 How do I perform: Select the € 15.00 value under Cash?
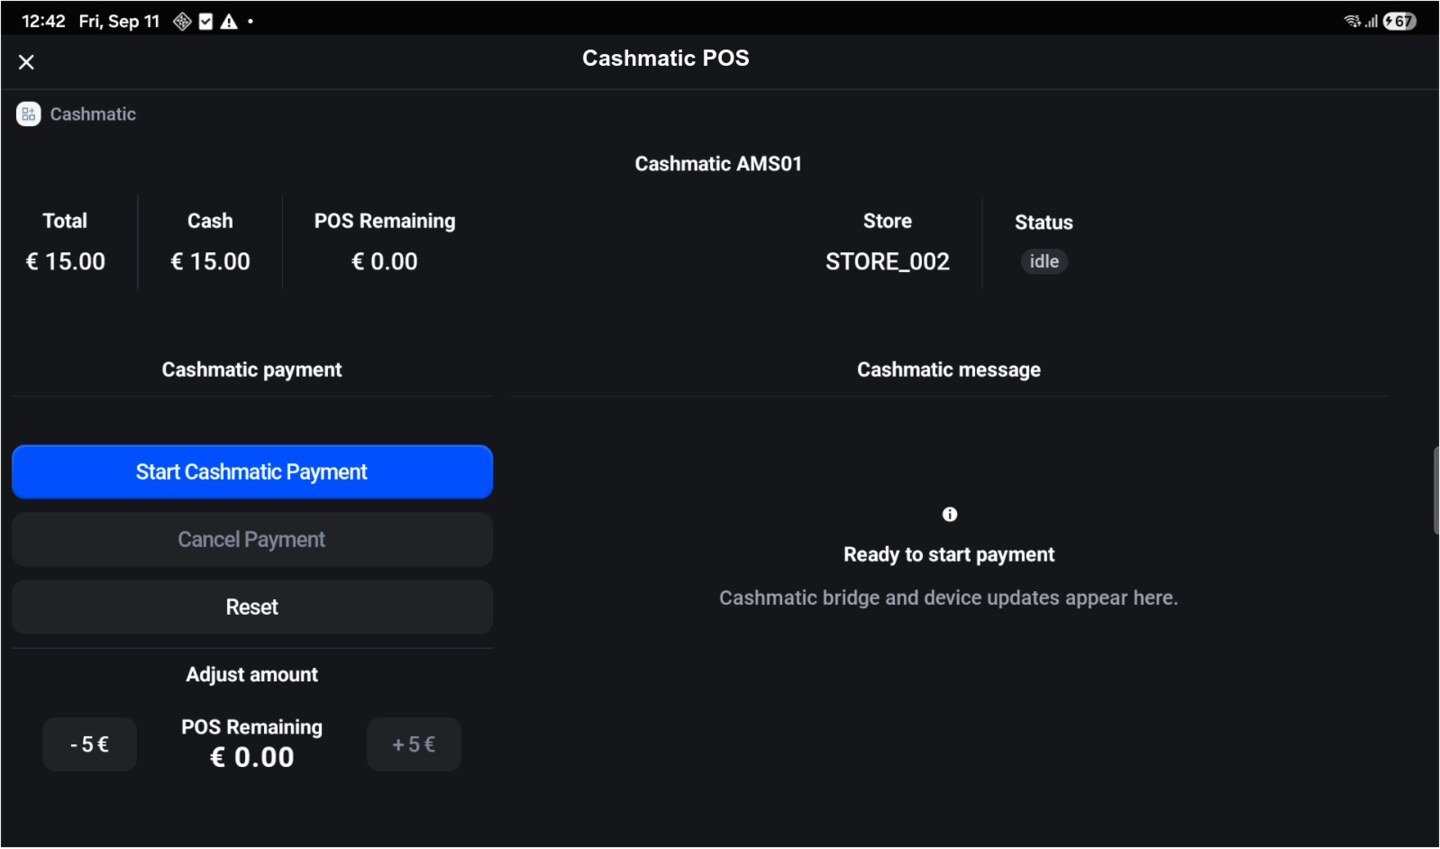pyautogui.click(x=210, y=261)
